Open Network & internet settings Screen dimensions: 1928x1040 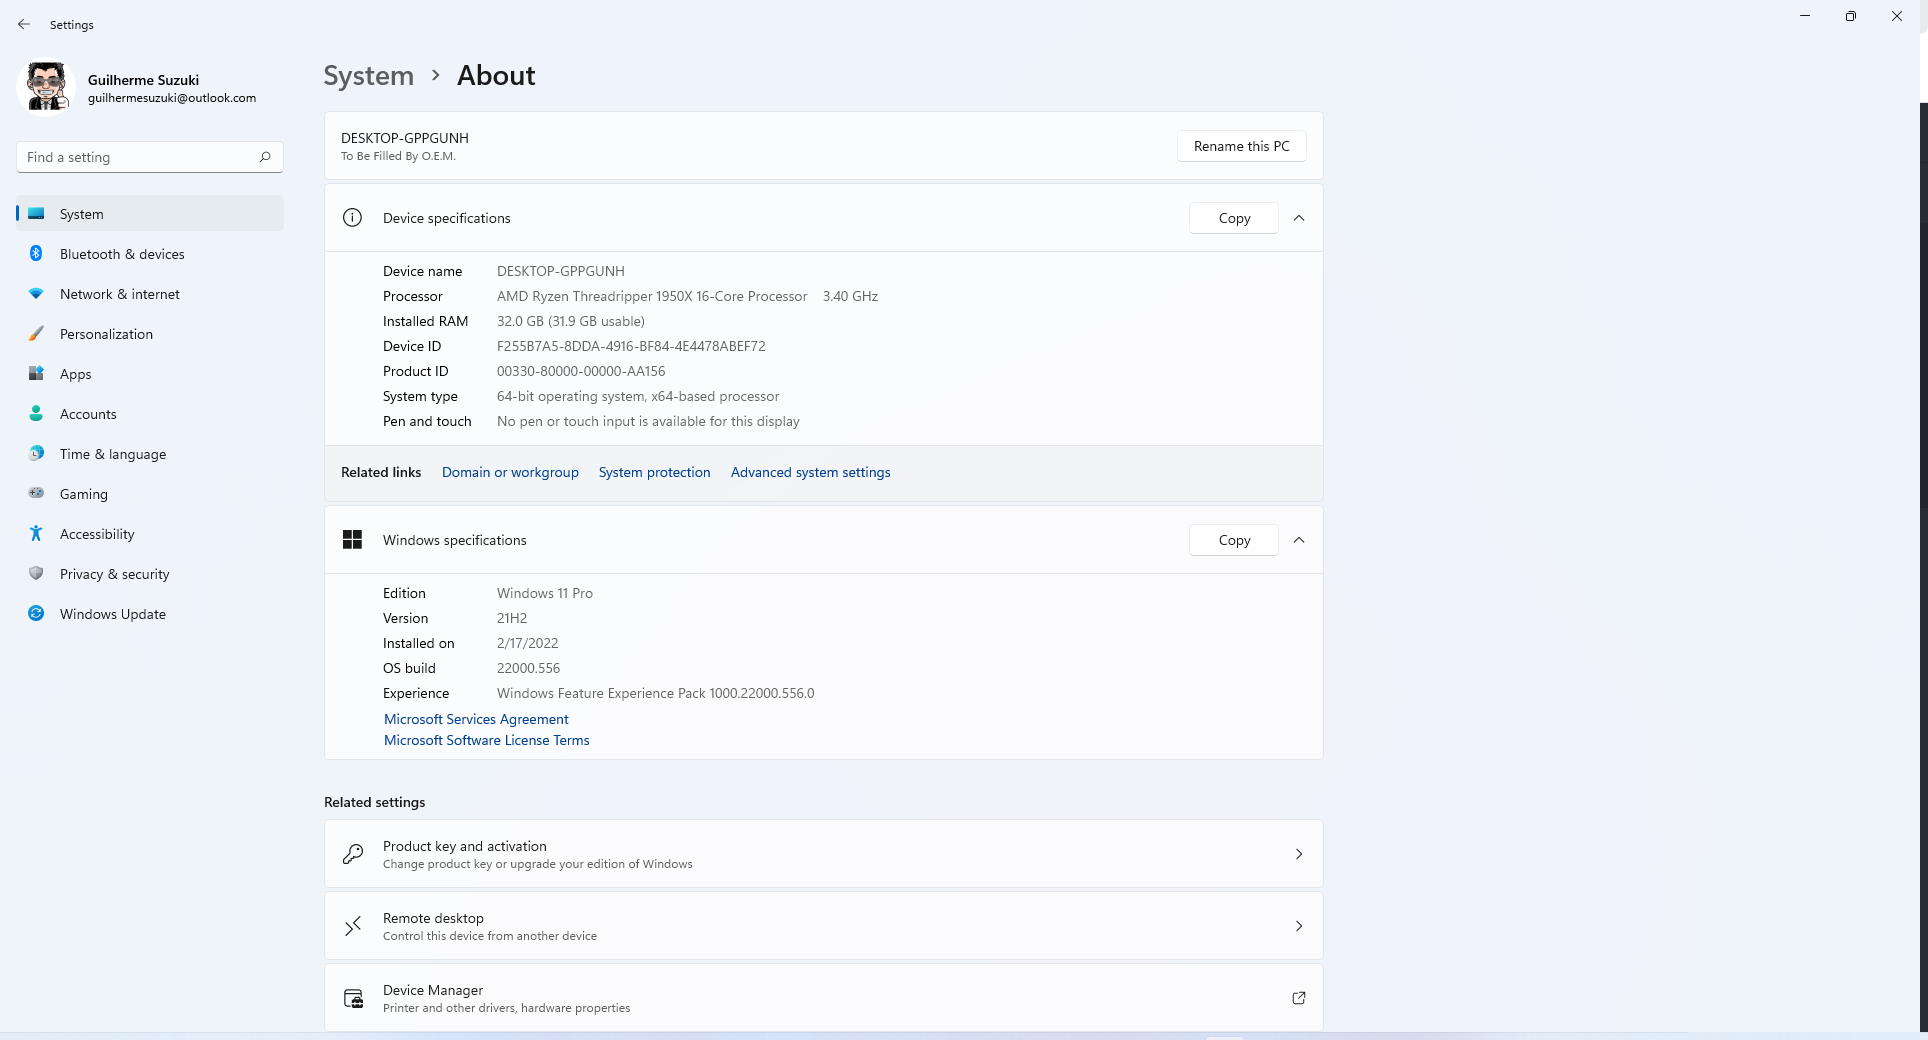tap(119, 294)
